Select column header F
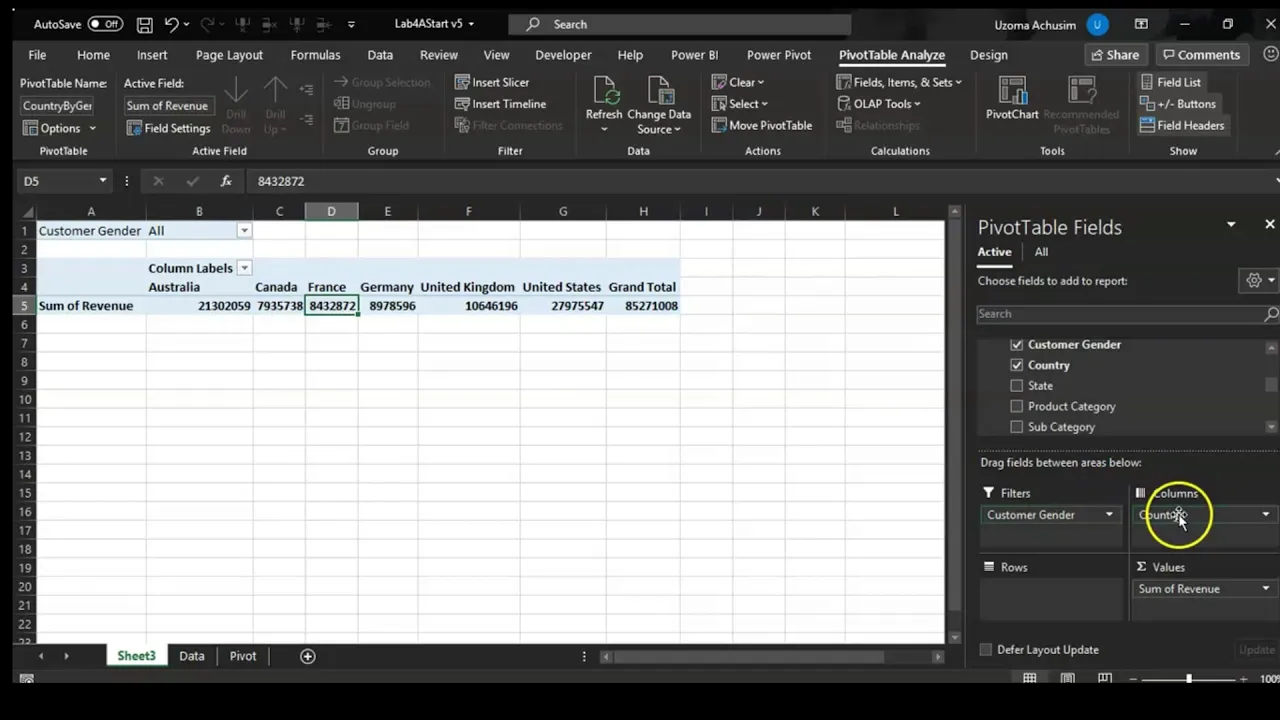1280x720 pixels. pyautogui.click(x=468, y=211)
